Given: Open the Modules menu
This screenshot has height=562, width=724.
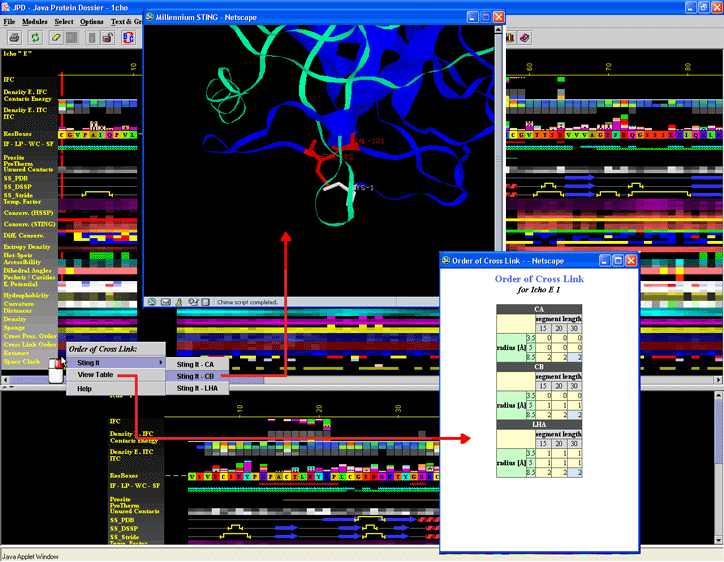Looking at the screenshot, I should [35, 22].
